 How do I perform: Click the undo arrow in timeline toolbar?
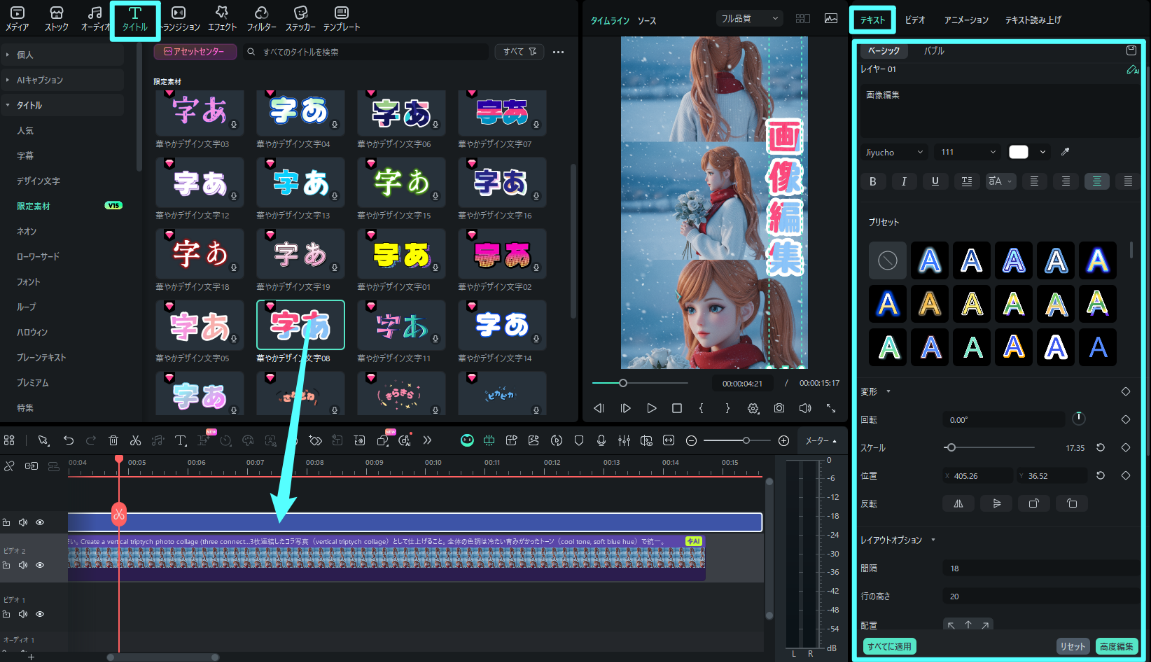pos(68,440)
